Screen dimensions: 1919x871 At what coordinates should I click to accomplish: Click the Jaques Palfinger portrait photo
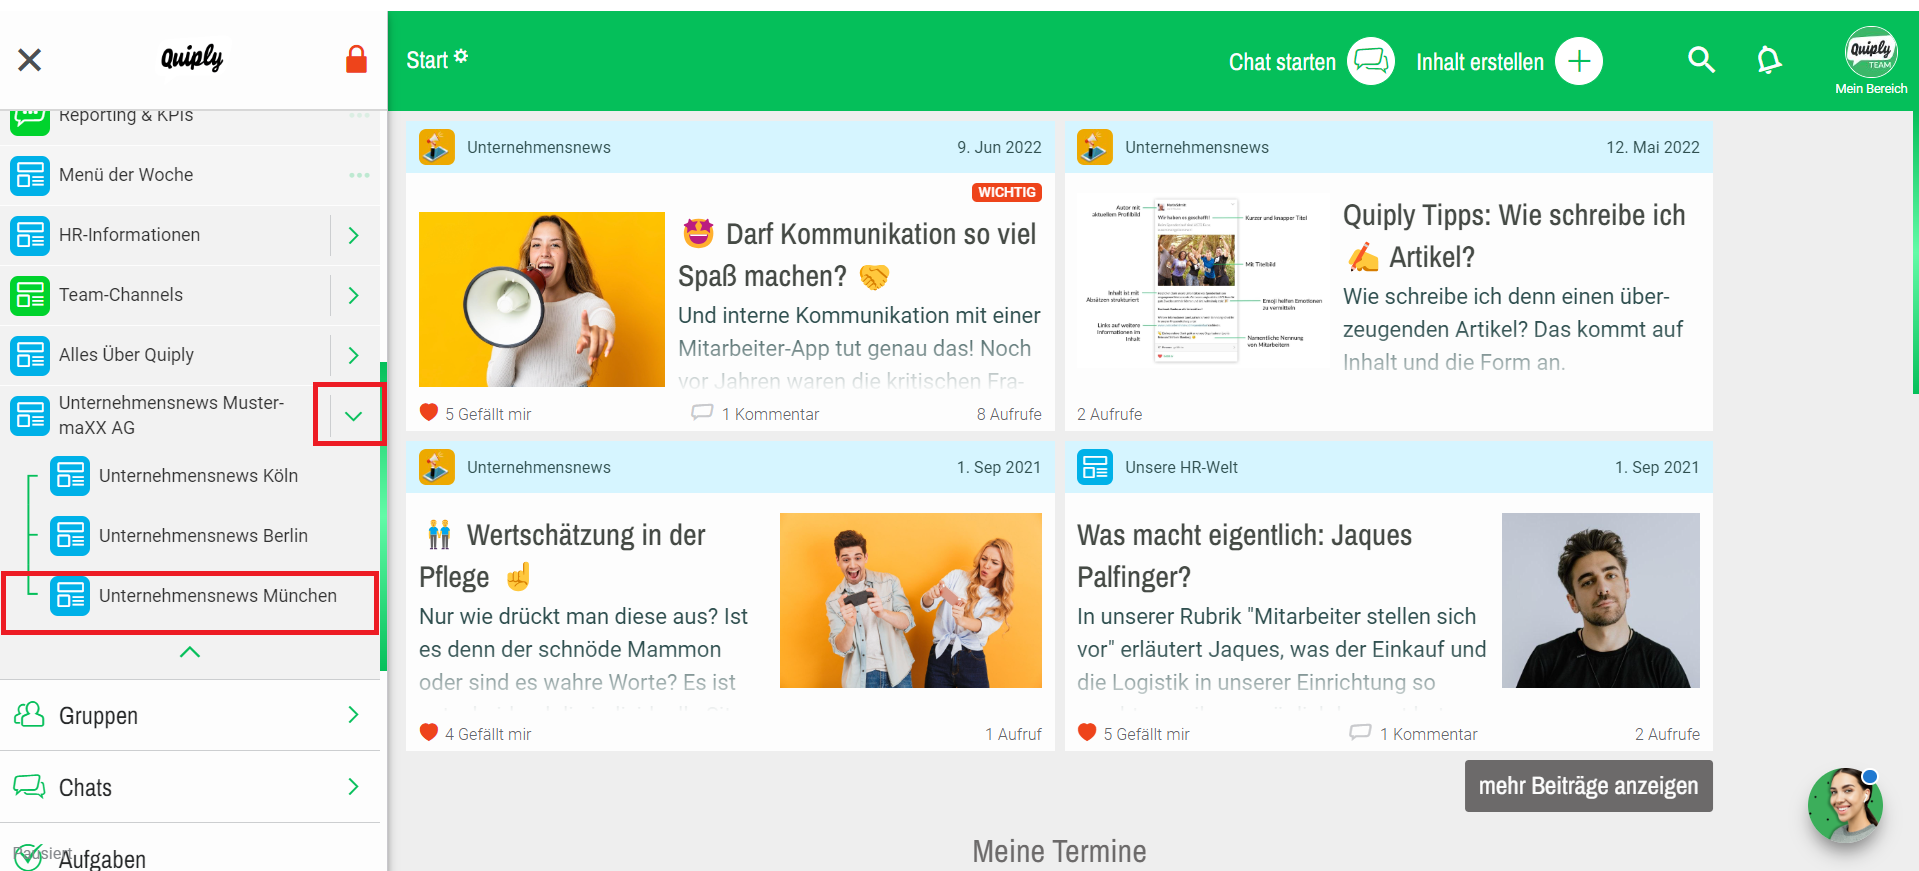1601,600
